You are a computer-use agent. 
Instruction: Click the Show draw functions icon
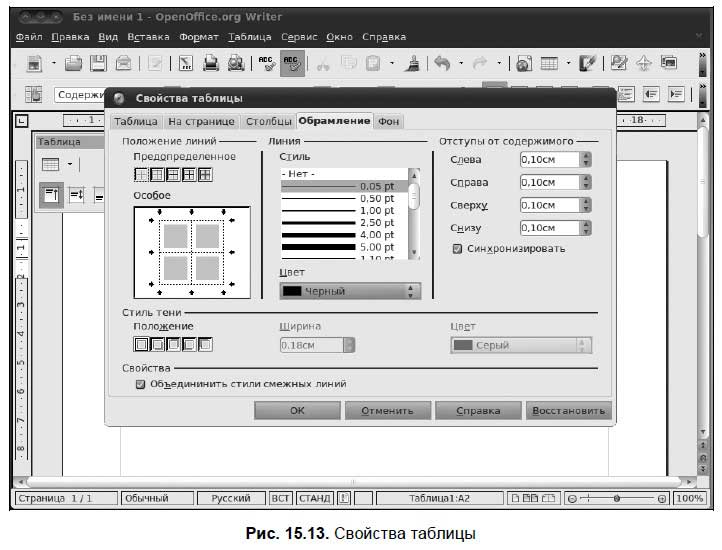coord(587,64)
